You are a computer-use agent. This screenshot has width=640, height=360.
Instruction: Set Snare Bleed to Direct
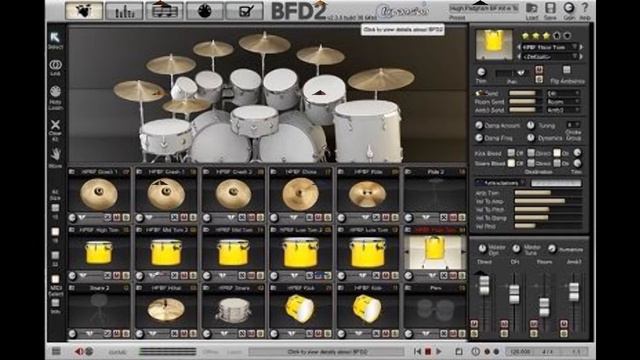[531, 163]
